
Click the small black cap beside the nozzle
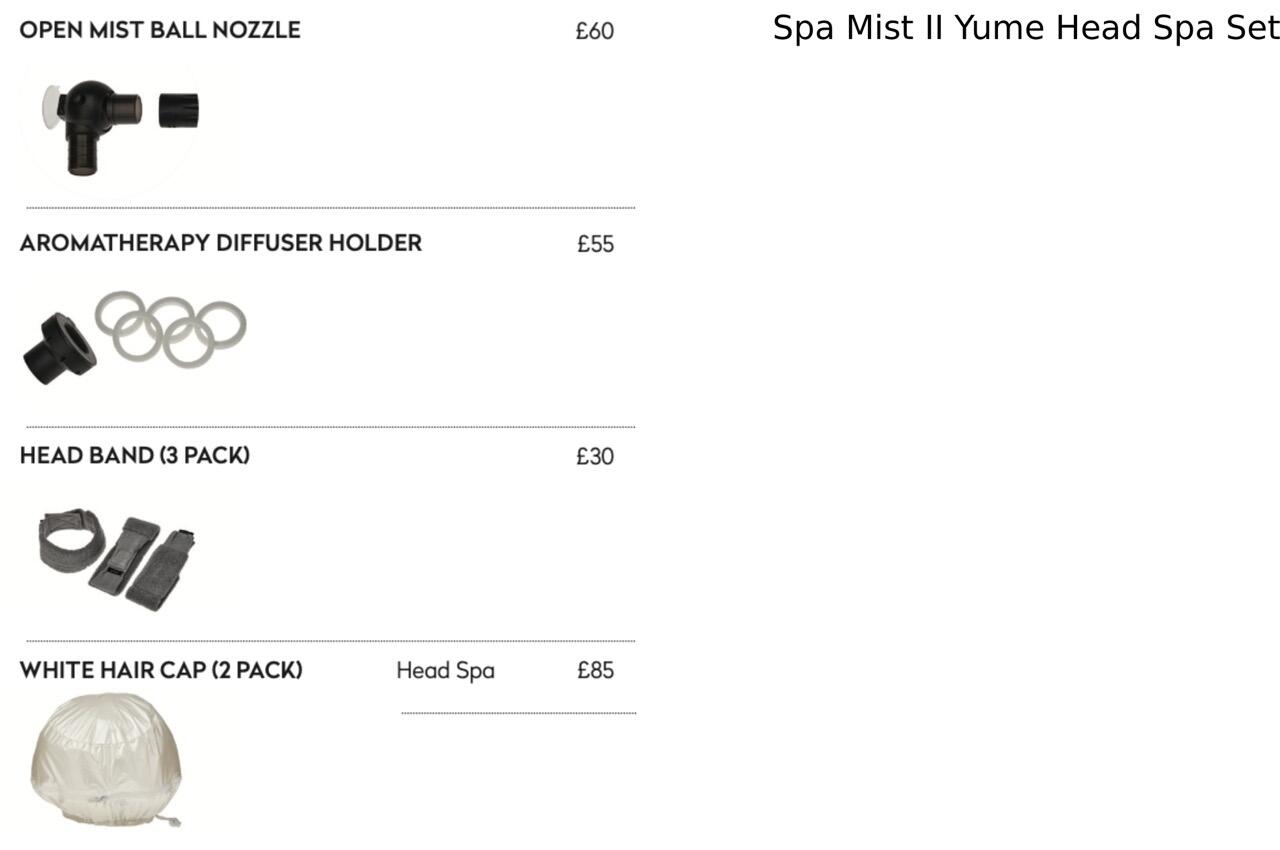click(179, 110)
